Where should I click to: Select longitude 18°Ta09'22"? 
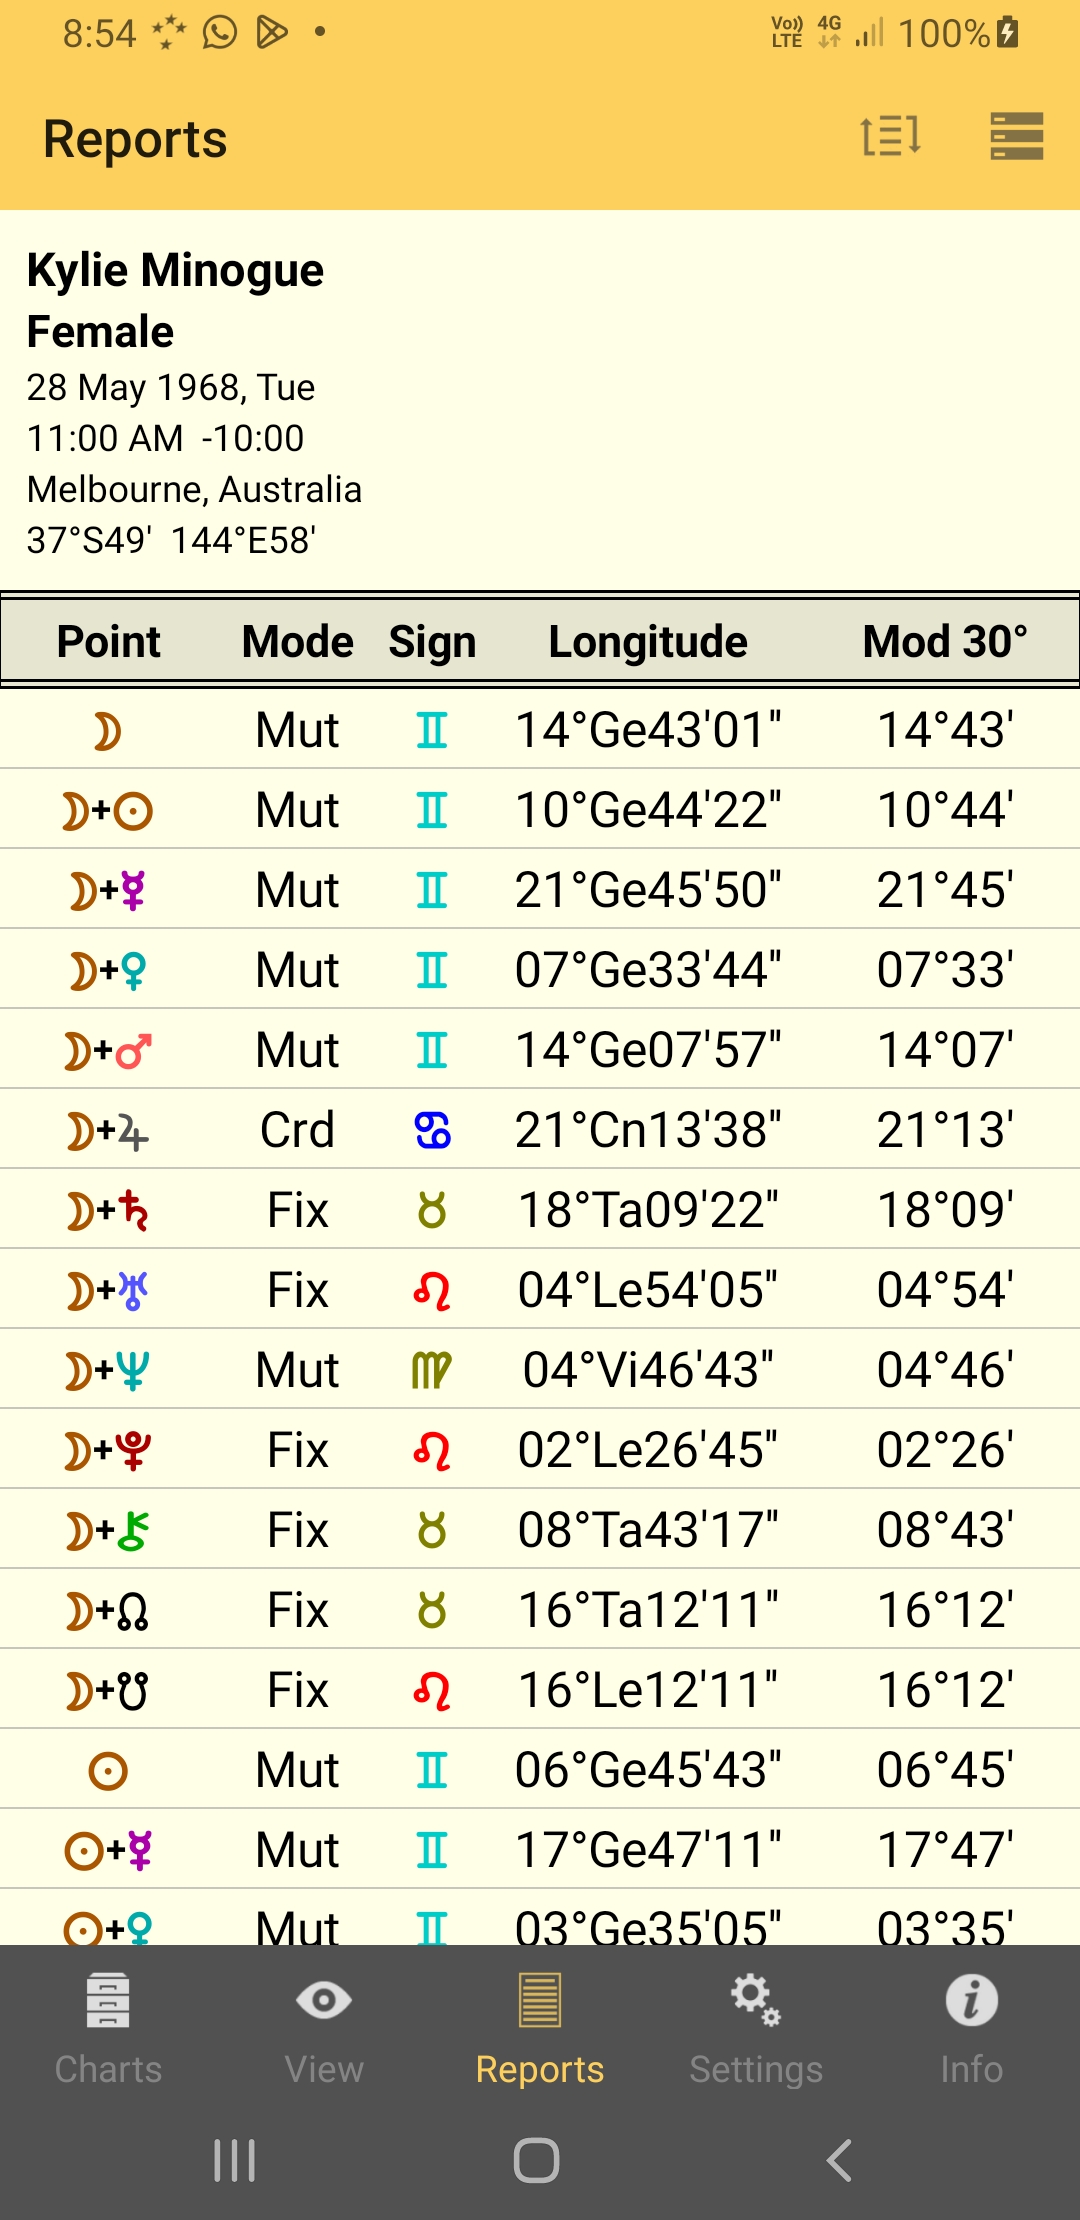tap(648, 1210)
